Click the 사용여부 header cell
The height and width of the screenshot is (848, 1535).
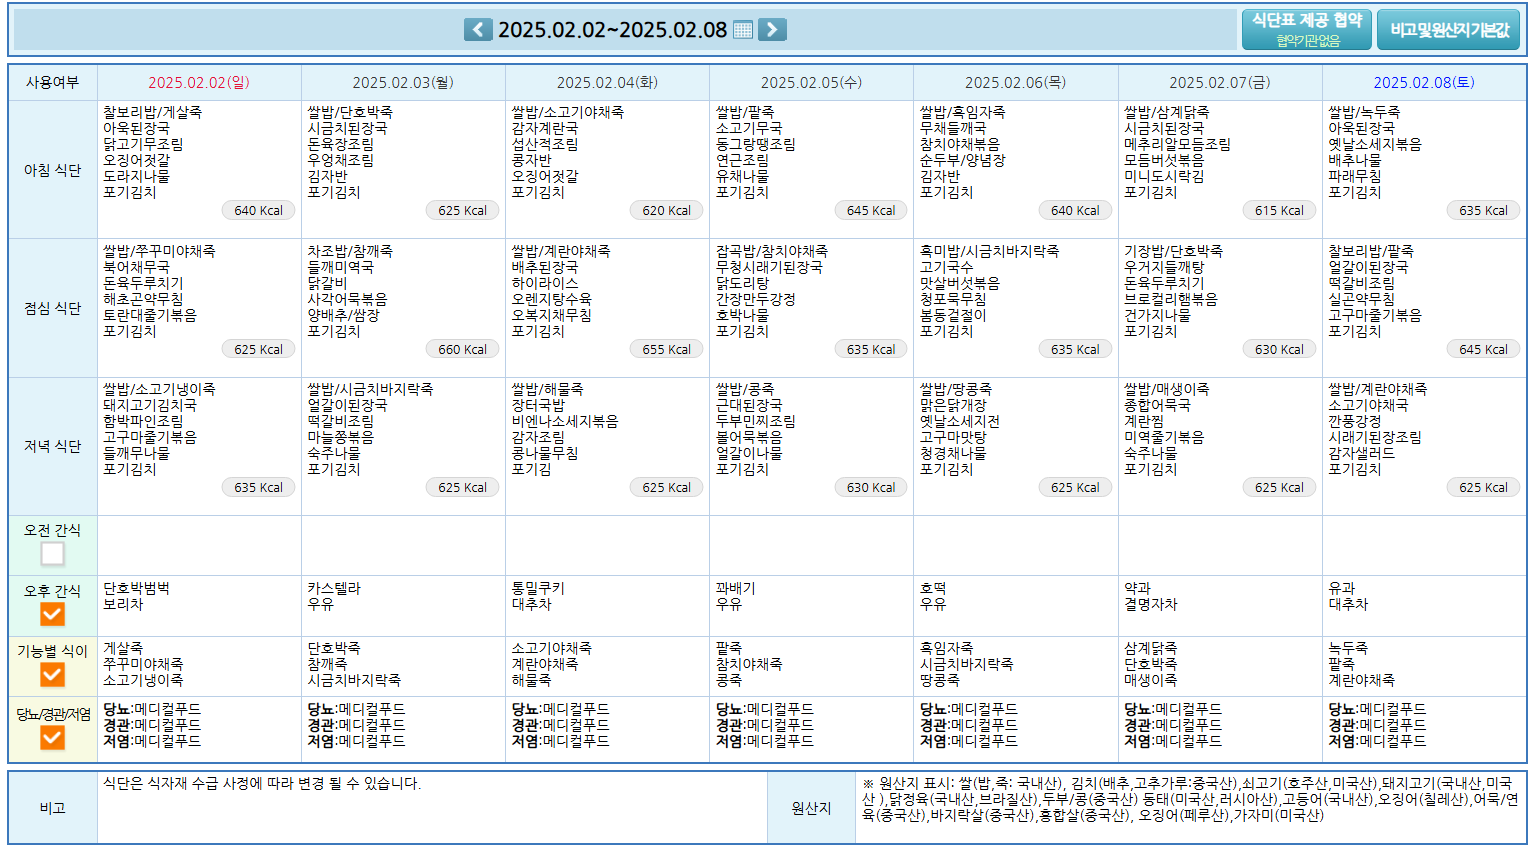[53, 83]
